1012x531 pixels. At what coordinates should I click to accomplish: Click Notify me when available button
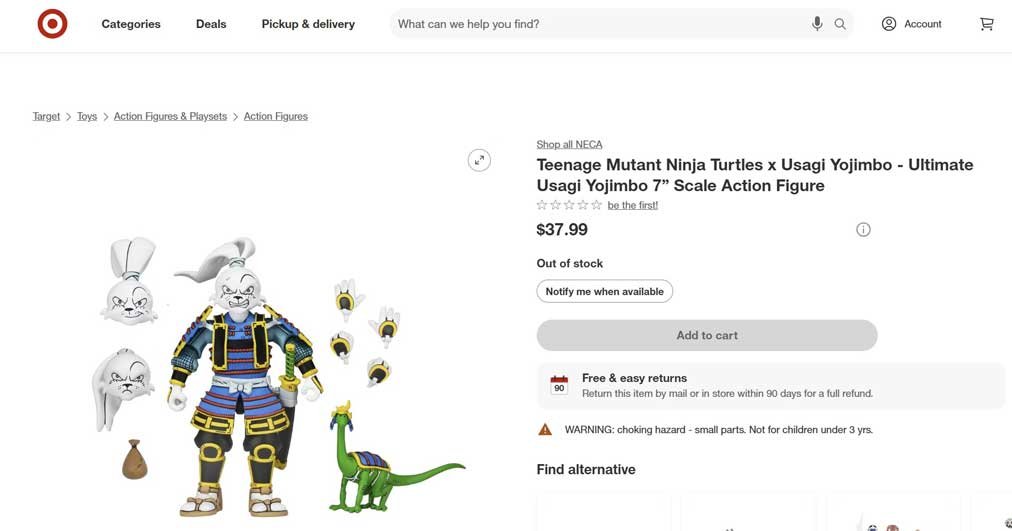coord(605,291)
